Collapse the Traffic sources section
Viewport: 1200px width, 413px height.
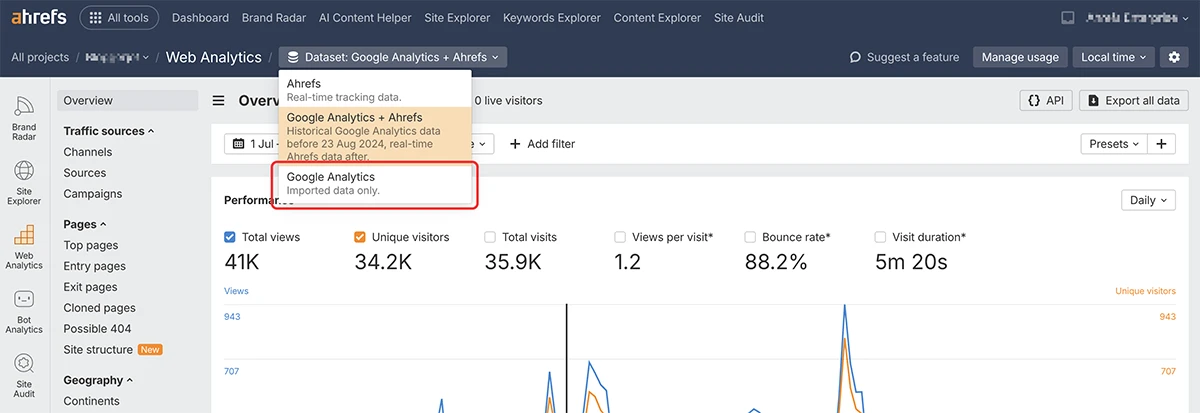pos(109,131)
